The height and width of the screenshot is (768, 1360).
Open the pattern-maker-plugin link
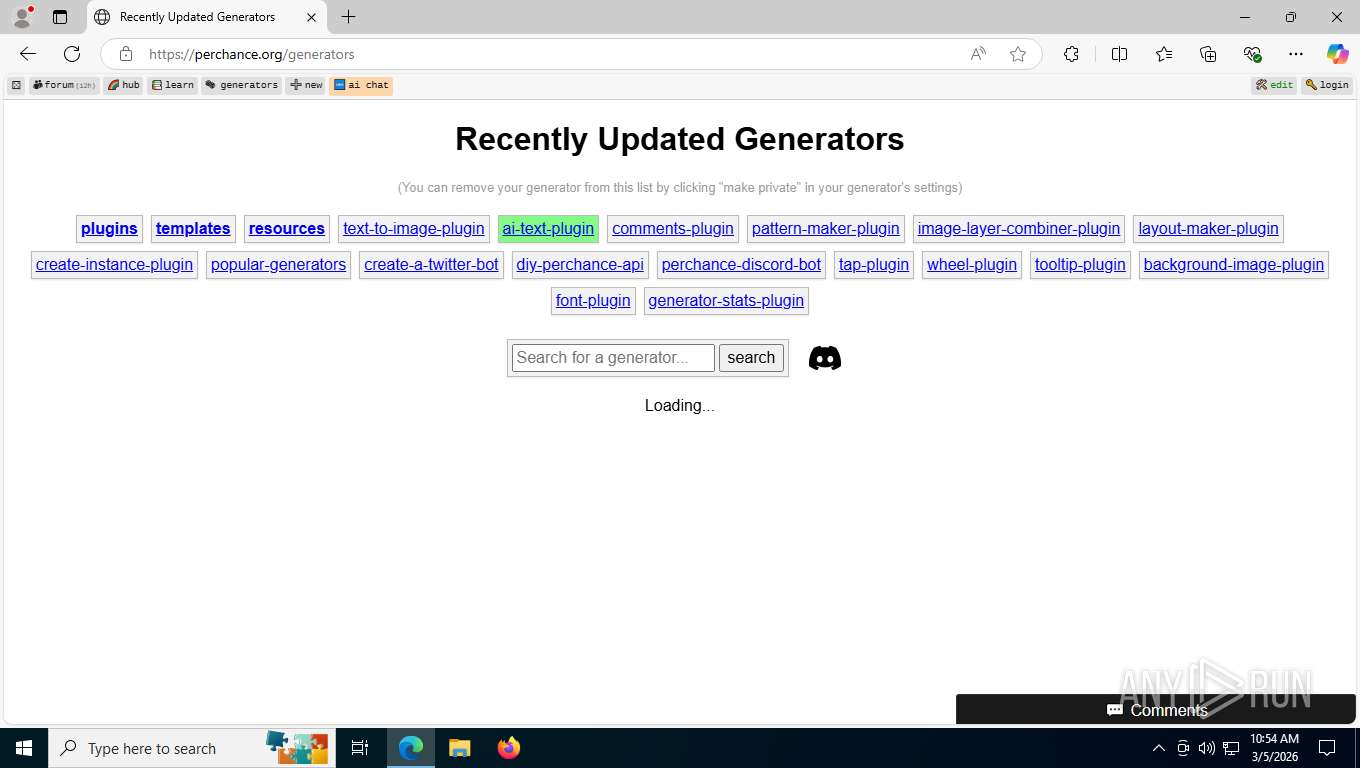tap(826, 229)
